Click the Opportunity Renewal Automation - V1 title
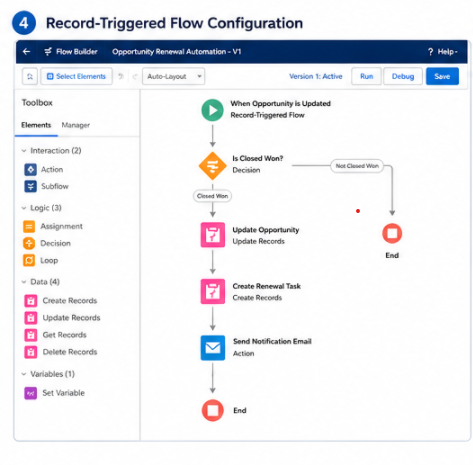This screenshot has width=473, height=465. 176,52
